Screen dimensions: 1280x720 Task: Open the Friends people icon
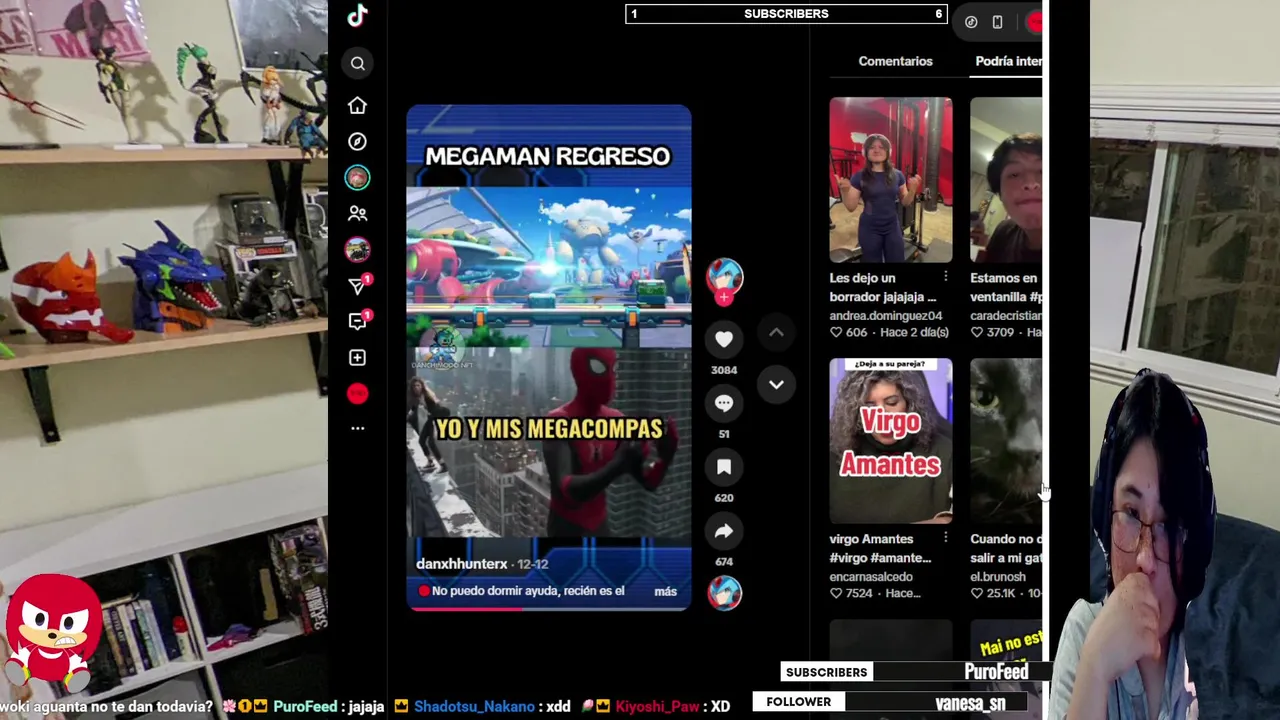pyautogui.click(x=357, y=213)
